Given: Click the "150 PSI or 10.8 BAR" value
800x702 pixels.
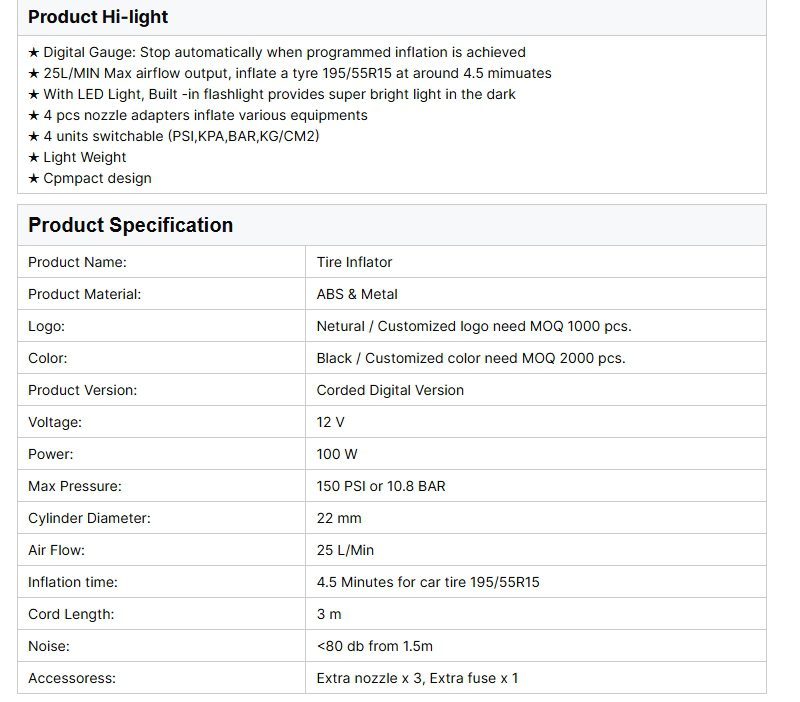Looking at the screenshot, I should pyautogui.click(x=381, y=486).
